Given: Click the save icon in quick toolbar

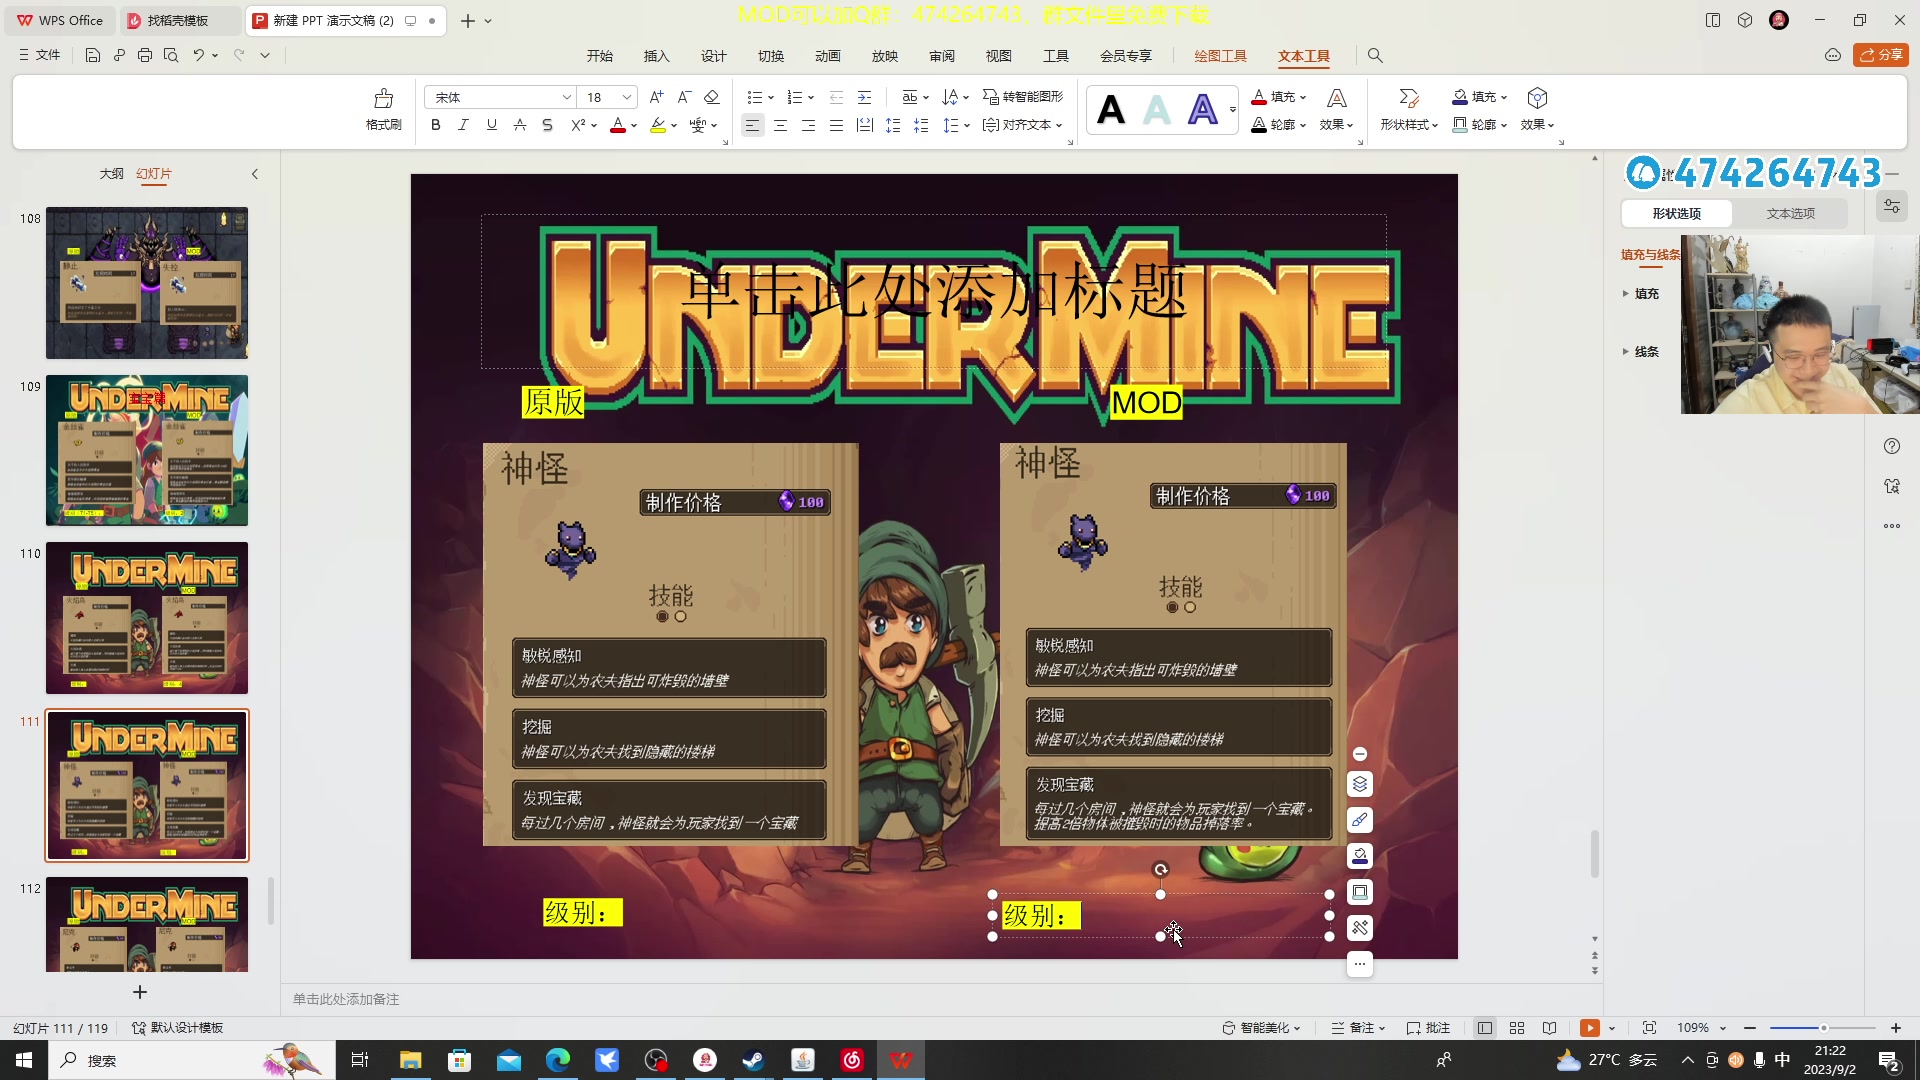Looking at the screenshot, I should point(93,55).
